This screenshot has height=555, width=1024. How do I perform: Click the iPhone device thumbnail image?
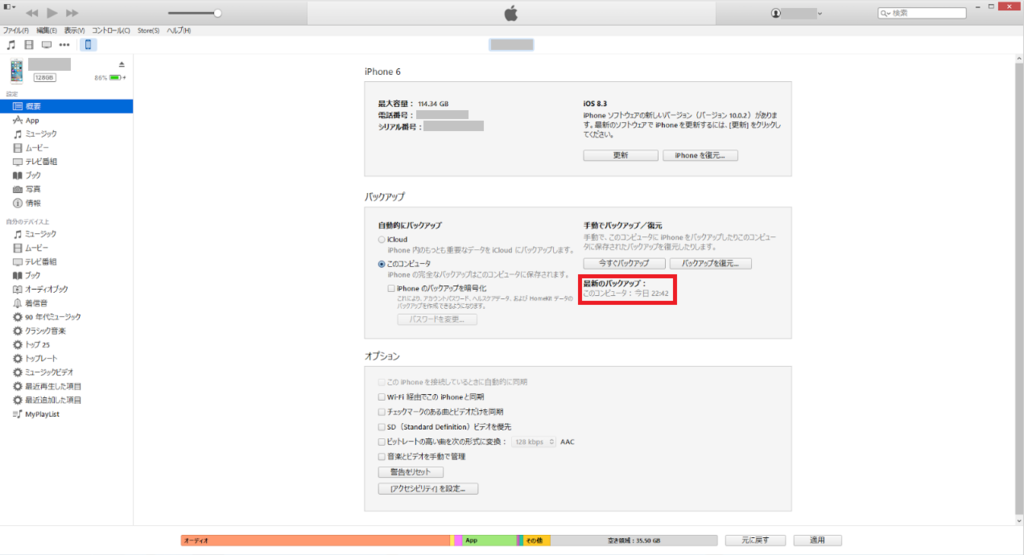click(16, 71)
